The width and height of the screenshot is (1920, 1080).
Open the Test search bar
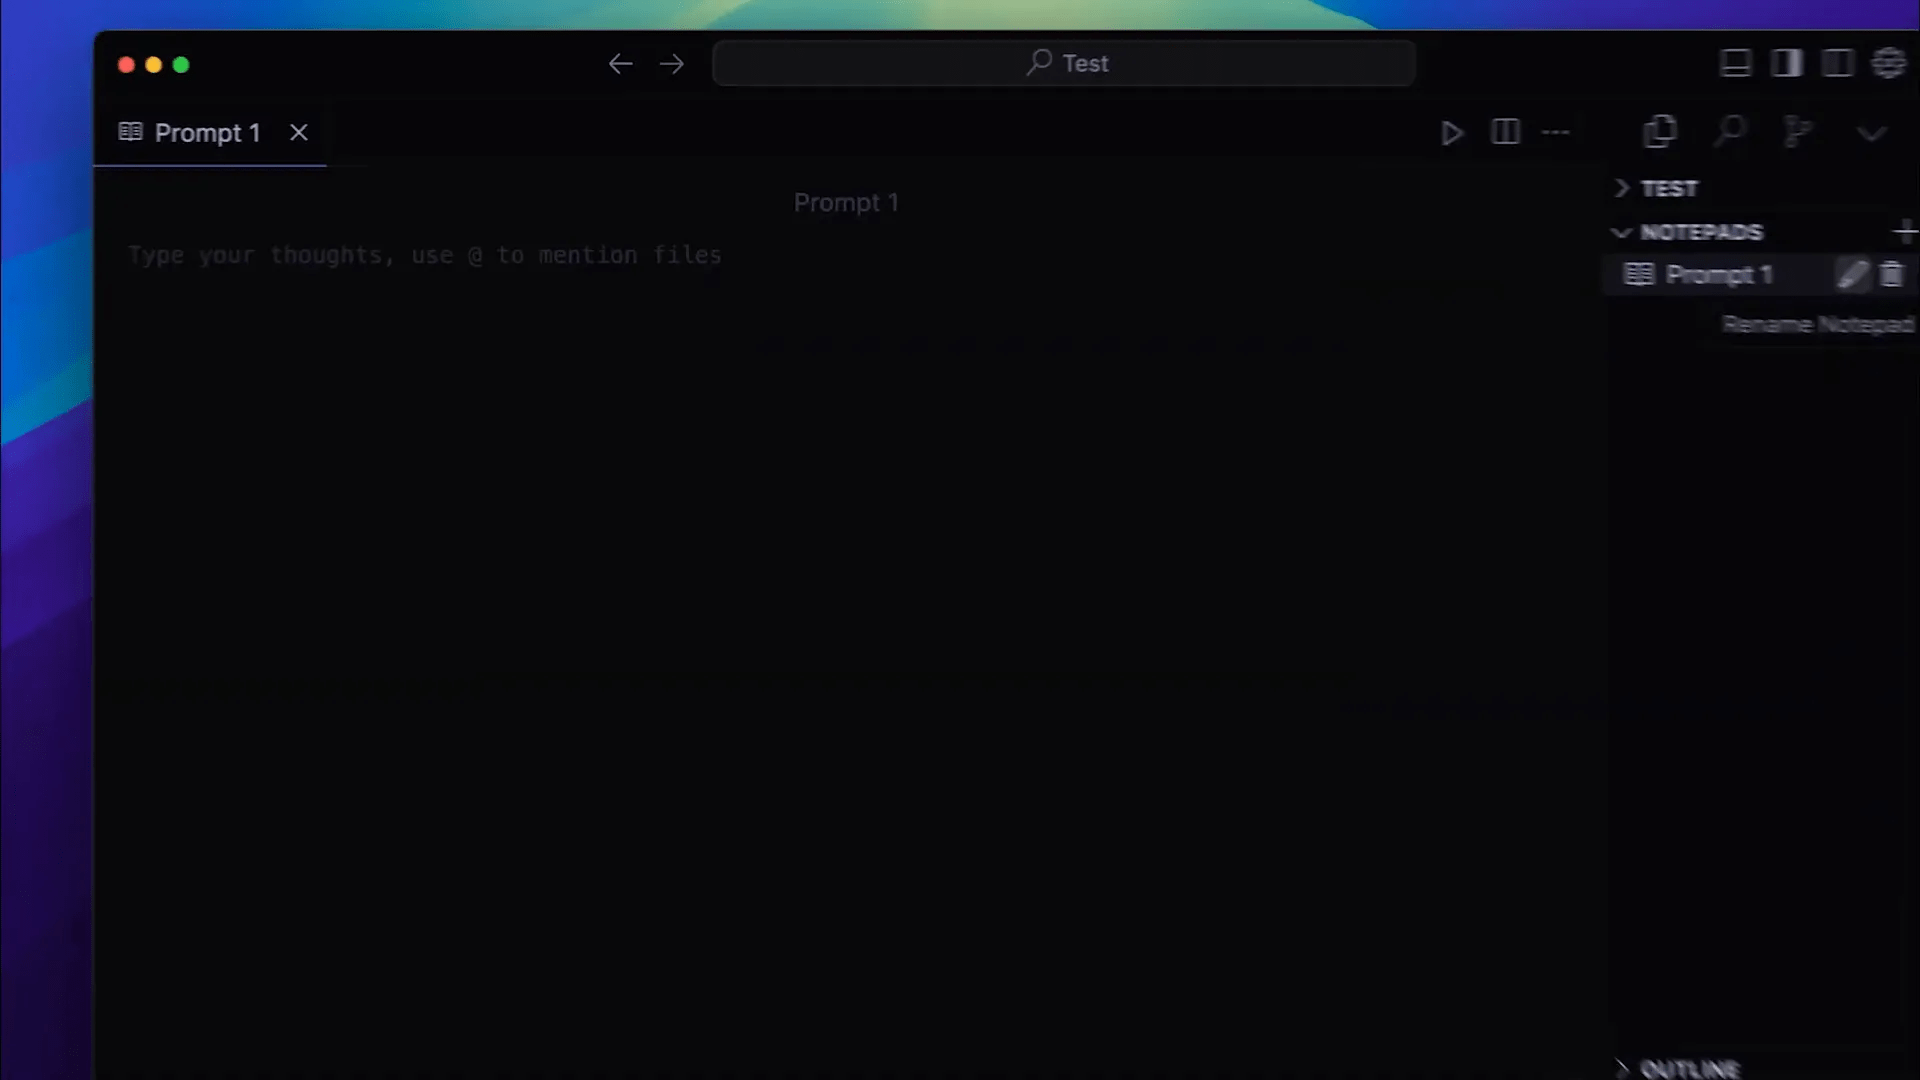(x=1064, y=63)
